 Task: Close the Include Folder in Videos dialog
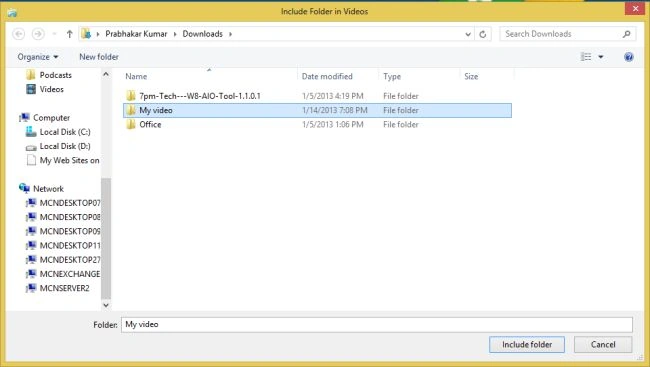[x=635, y=9]
